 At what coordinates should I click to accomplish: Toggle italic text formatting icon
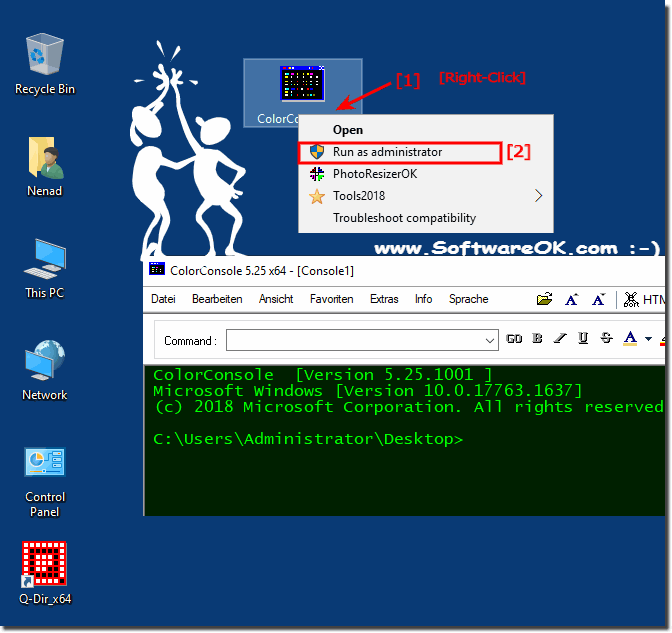[560, 338]
